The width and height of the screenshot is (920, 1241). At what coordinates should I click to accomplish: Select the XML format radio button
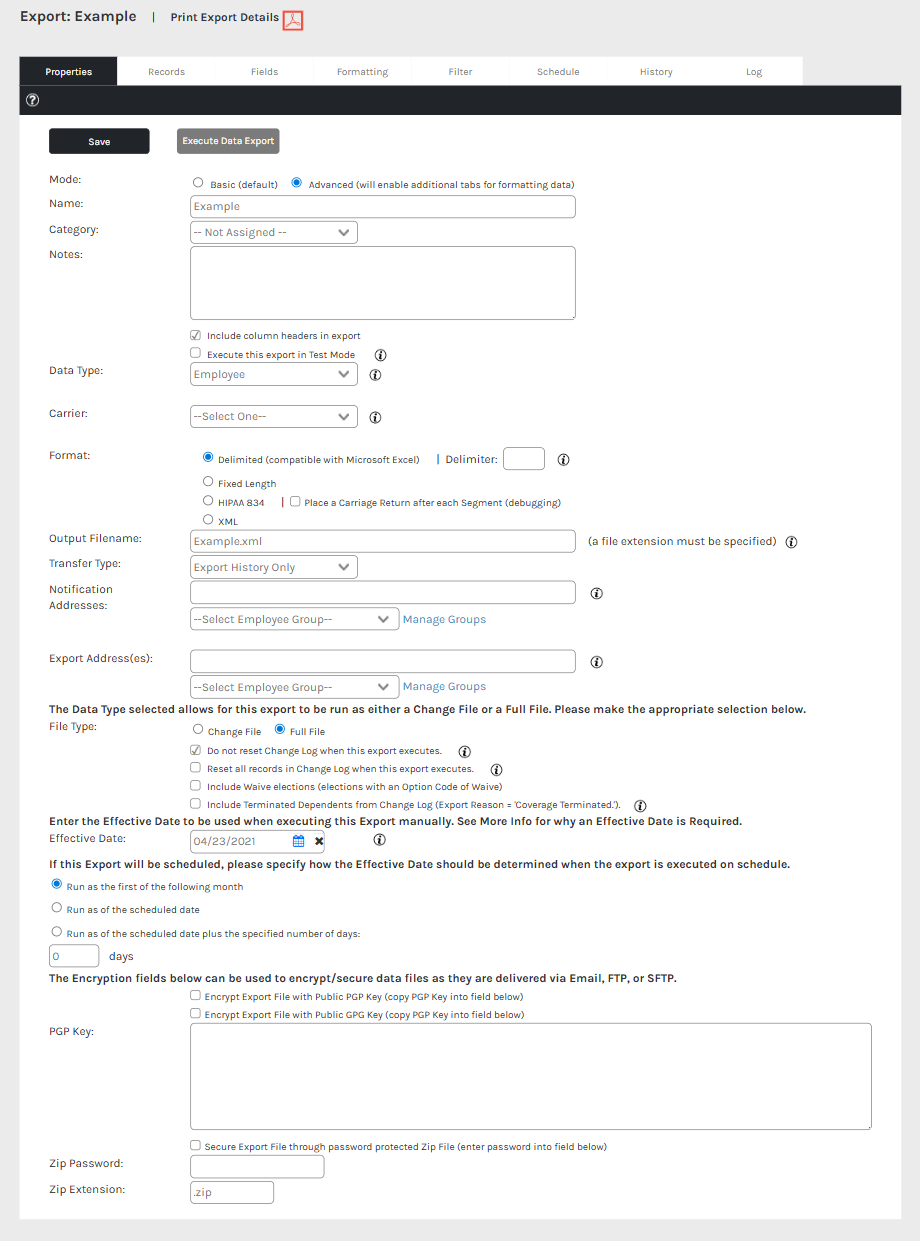tap(208, 520)
